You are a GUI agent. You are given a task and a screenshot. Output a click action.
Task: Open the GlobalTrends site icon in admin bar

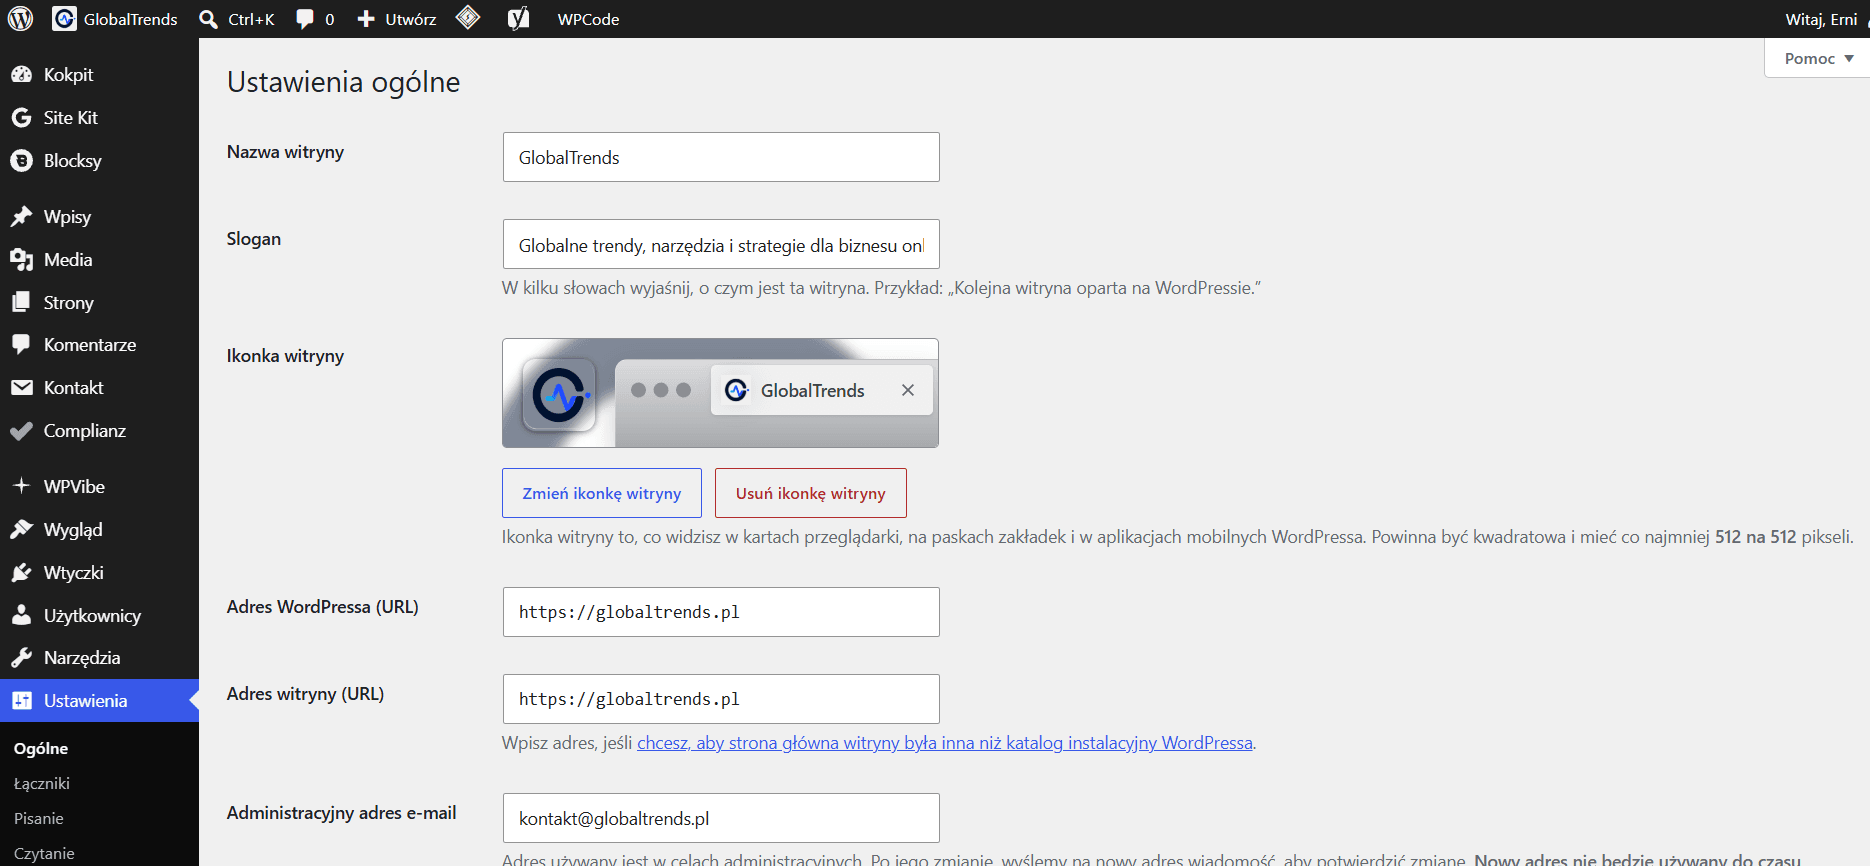64,19
